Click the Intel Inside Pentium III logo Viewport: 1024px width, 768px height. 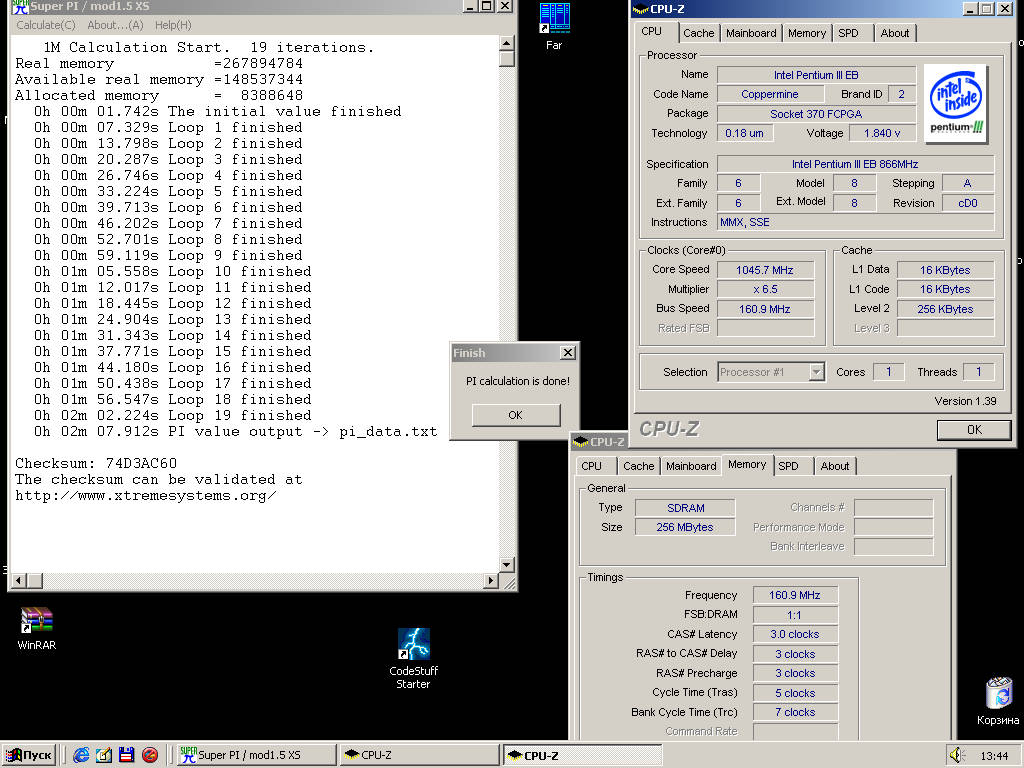coord(957,104)
